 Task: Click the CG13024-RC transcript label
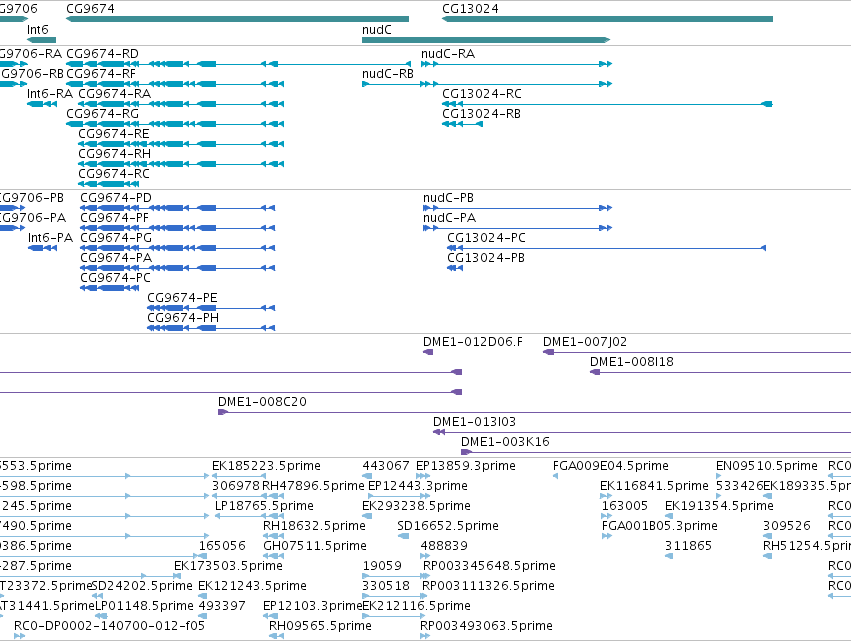point(482,94)
